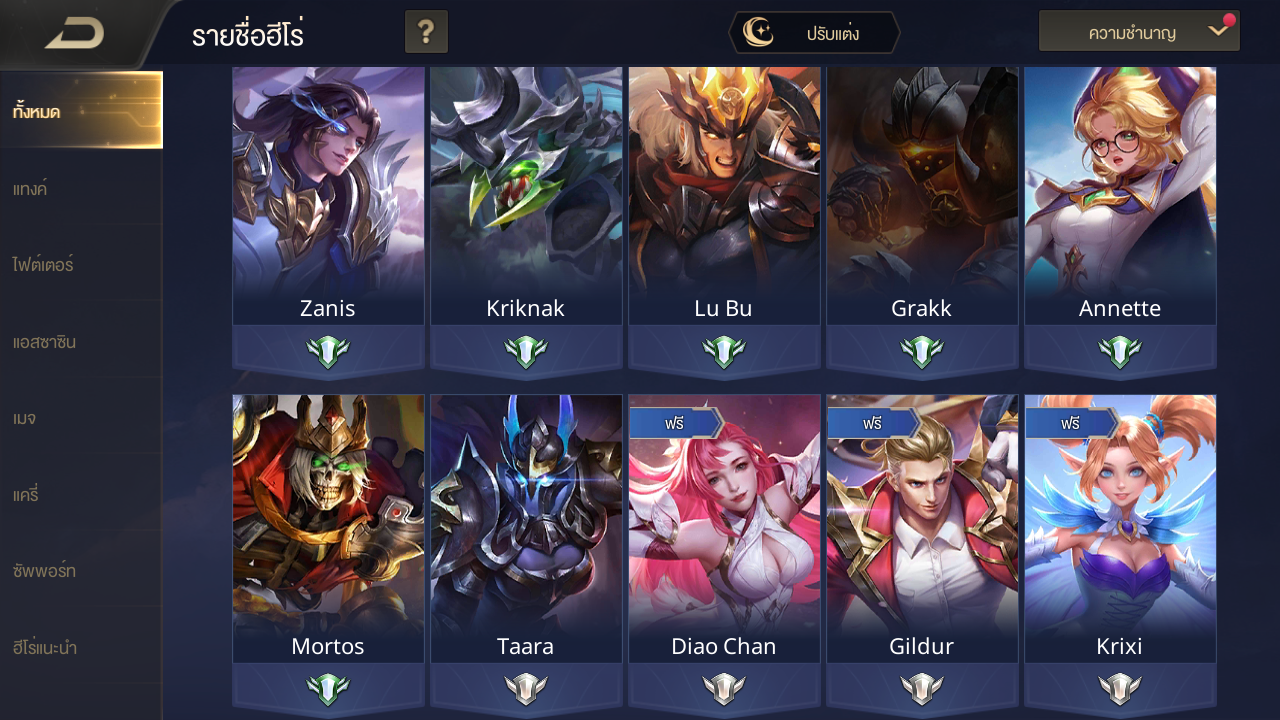Open the ความชำนาญ sort dropdown
Screen dimensions: 1280x720
click(x=1139, y=31)
